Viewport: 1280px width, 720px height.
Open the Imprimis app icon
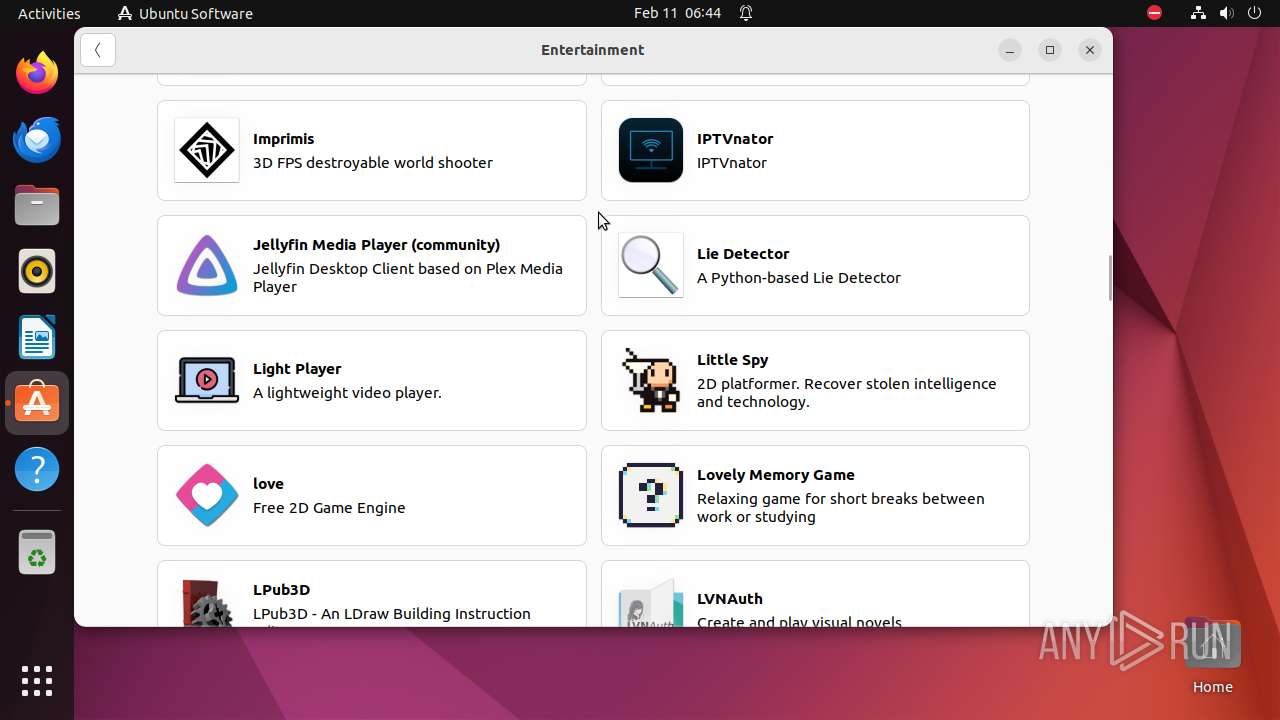click(x=207, y=150)
